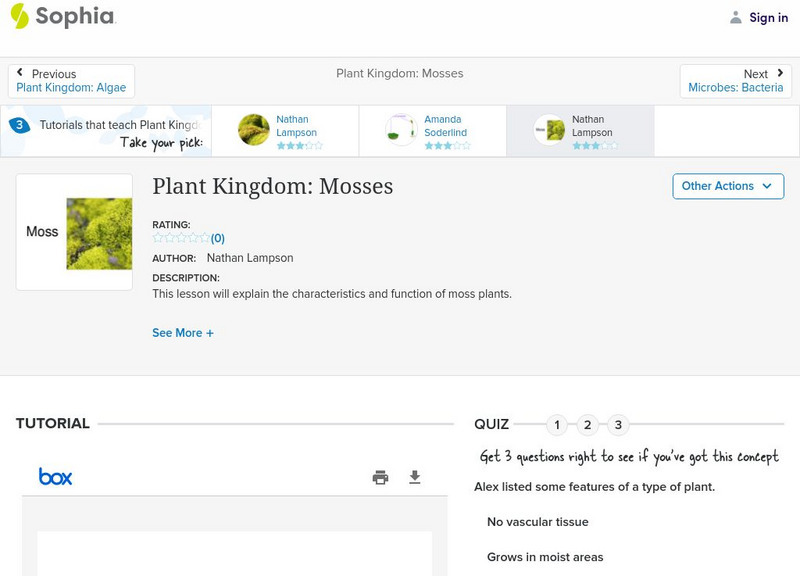Image resolution: width=800 pixels, height=576 pixels.
Task: Go to Previous: Plant Kingdom: Algae
Action: pyautogui.click(x=71, y=81)
